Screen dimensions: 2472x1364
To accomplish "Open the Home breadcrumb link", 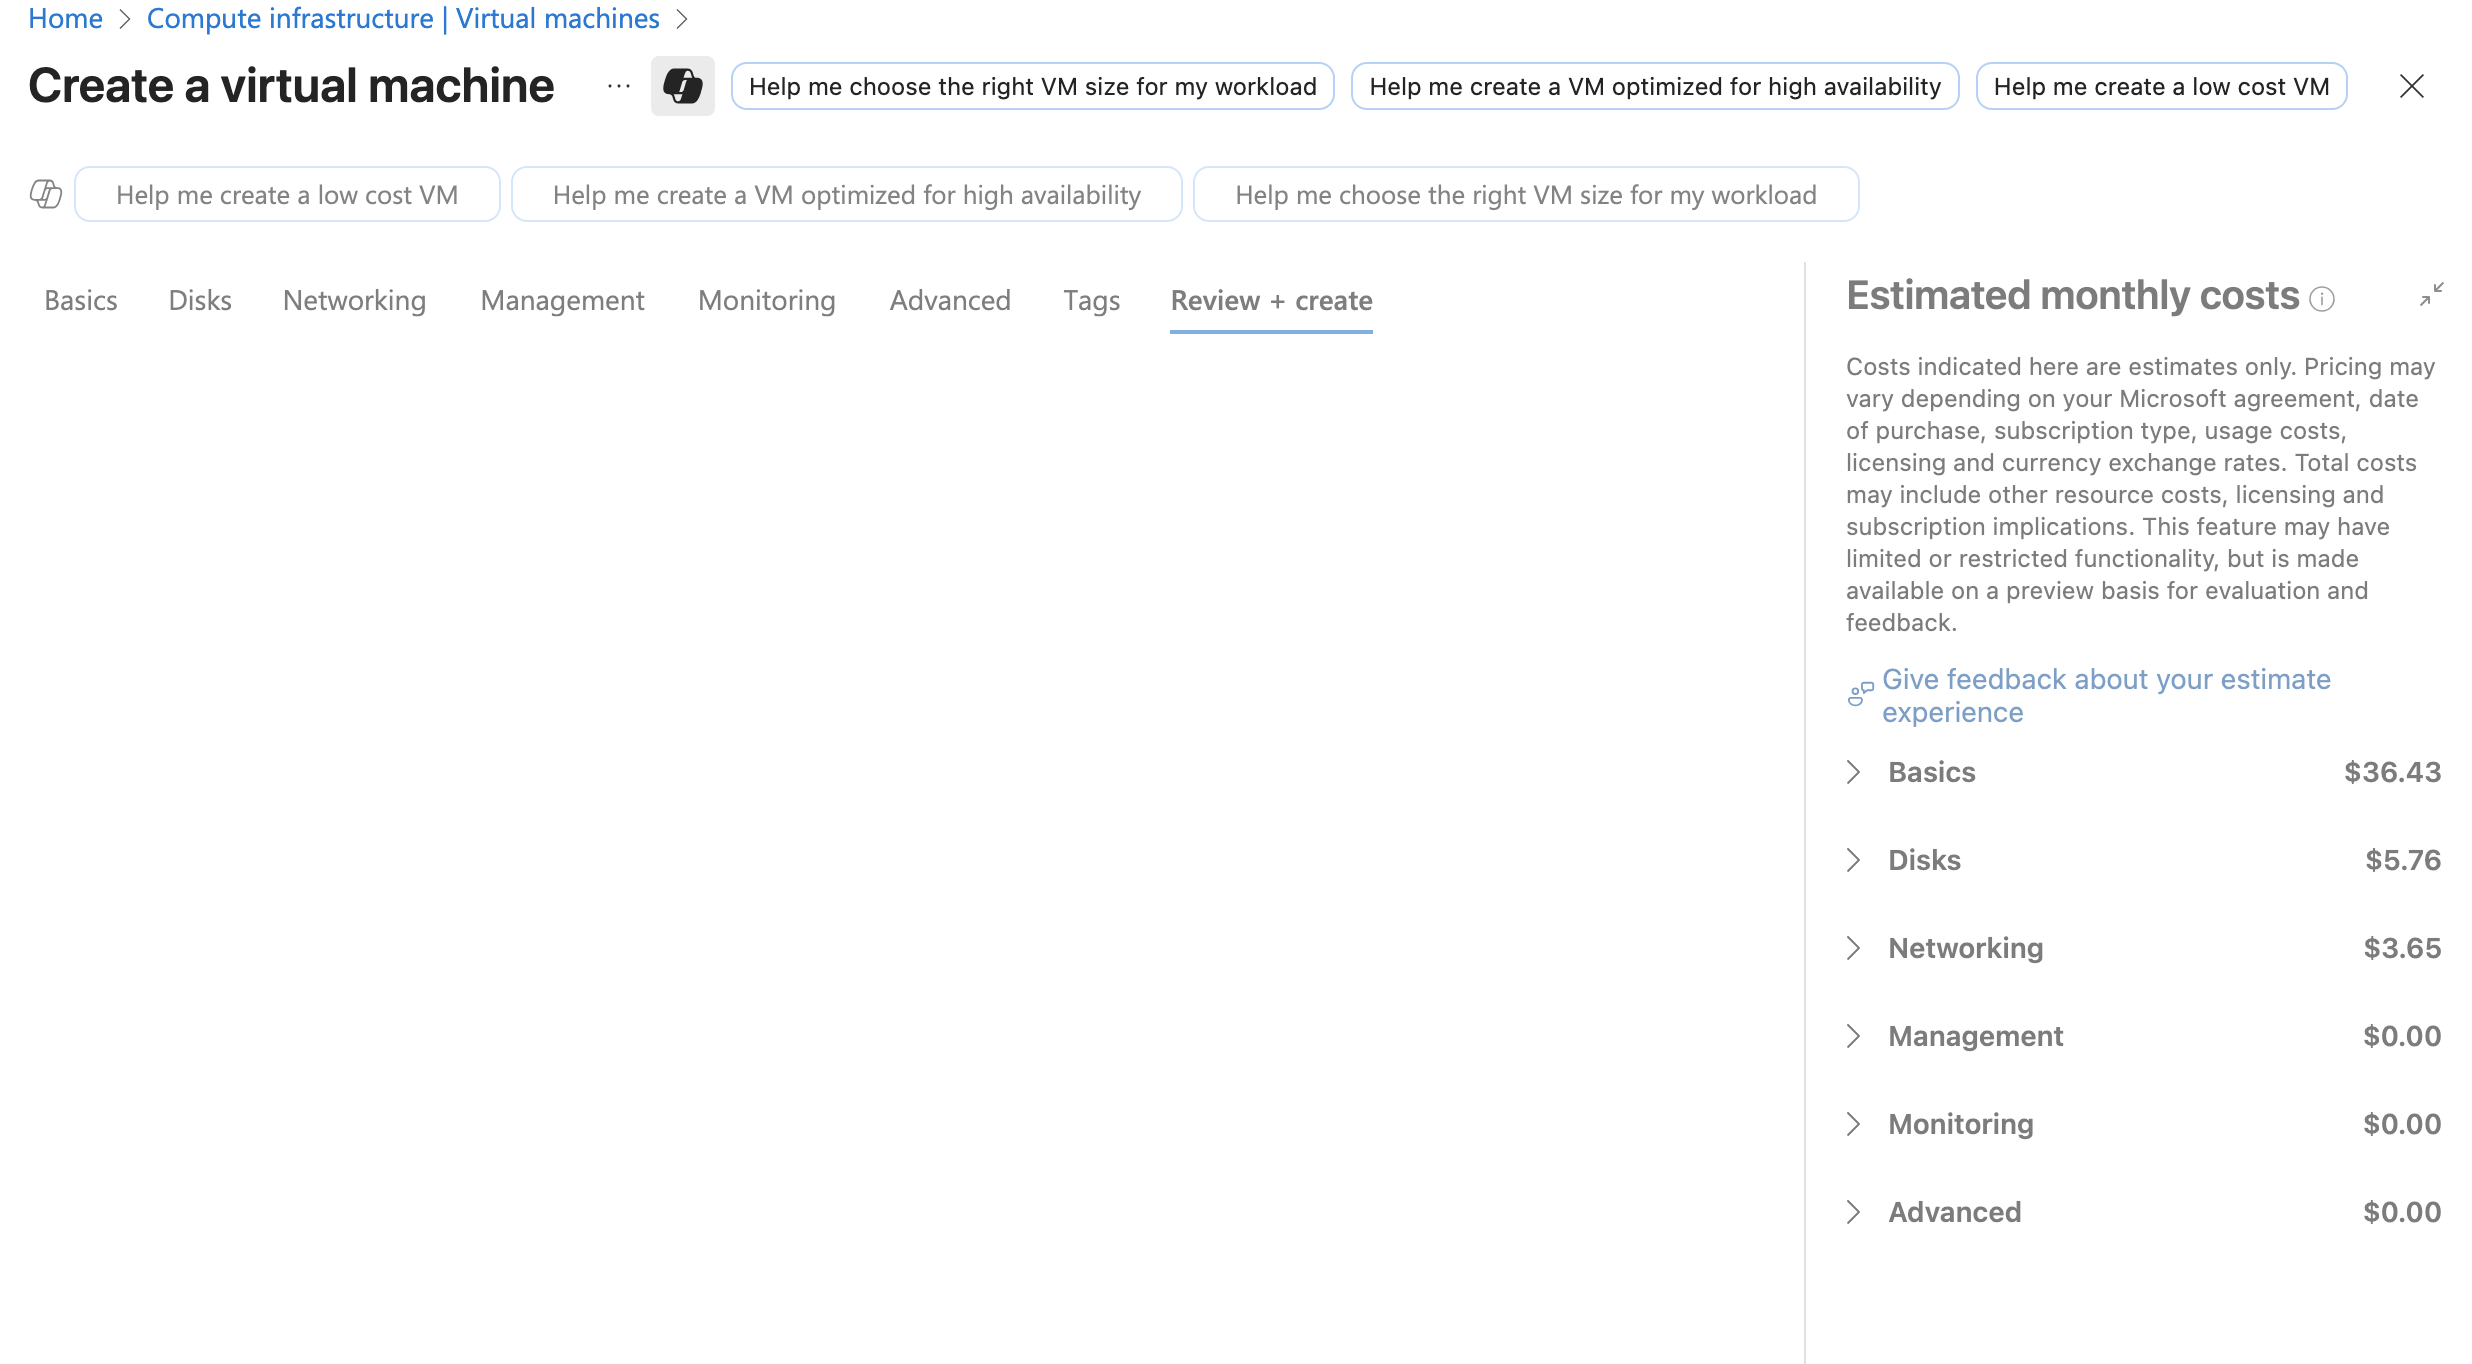I will pyautogui.click(x=65, y=18).
